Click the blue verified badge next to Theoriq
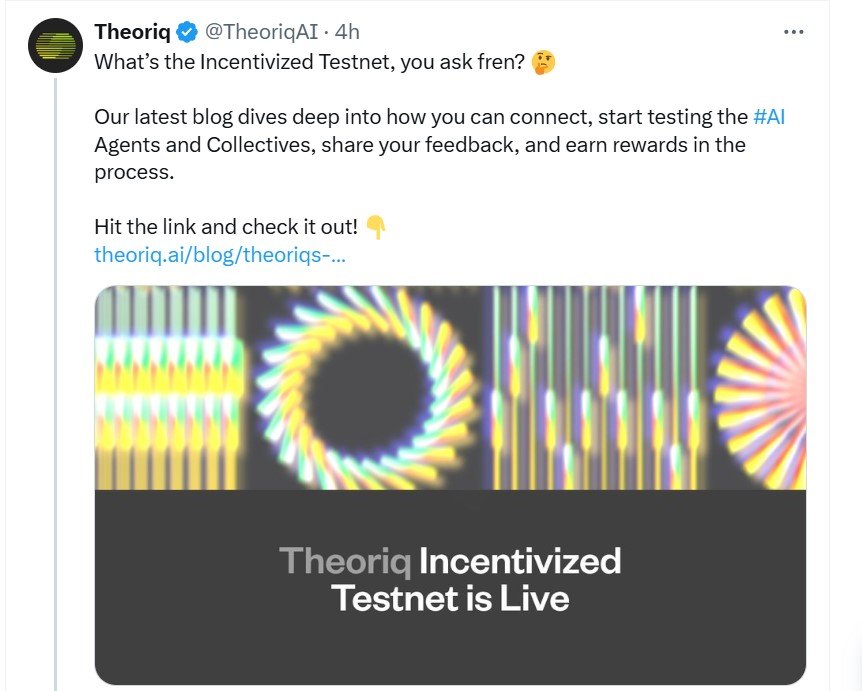 187,32
